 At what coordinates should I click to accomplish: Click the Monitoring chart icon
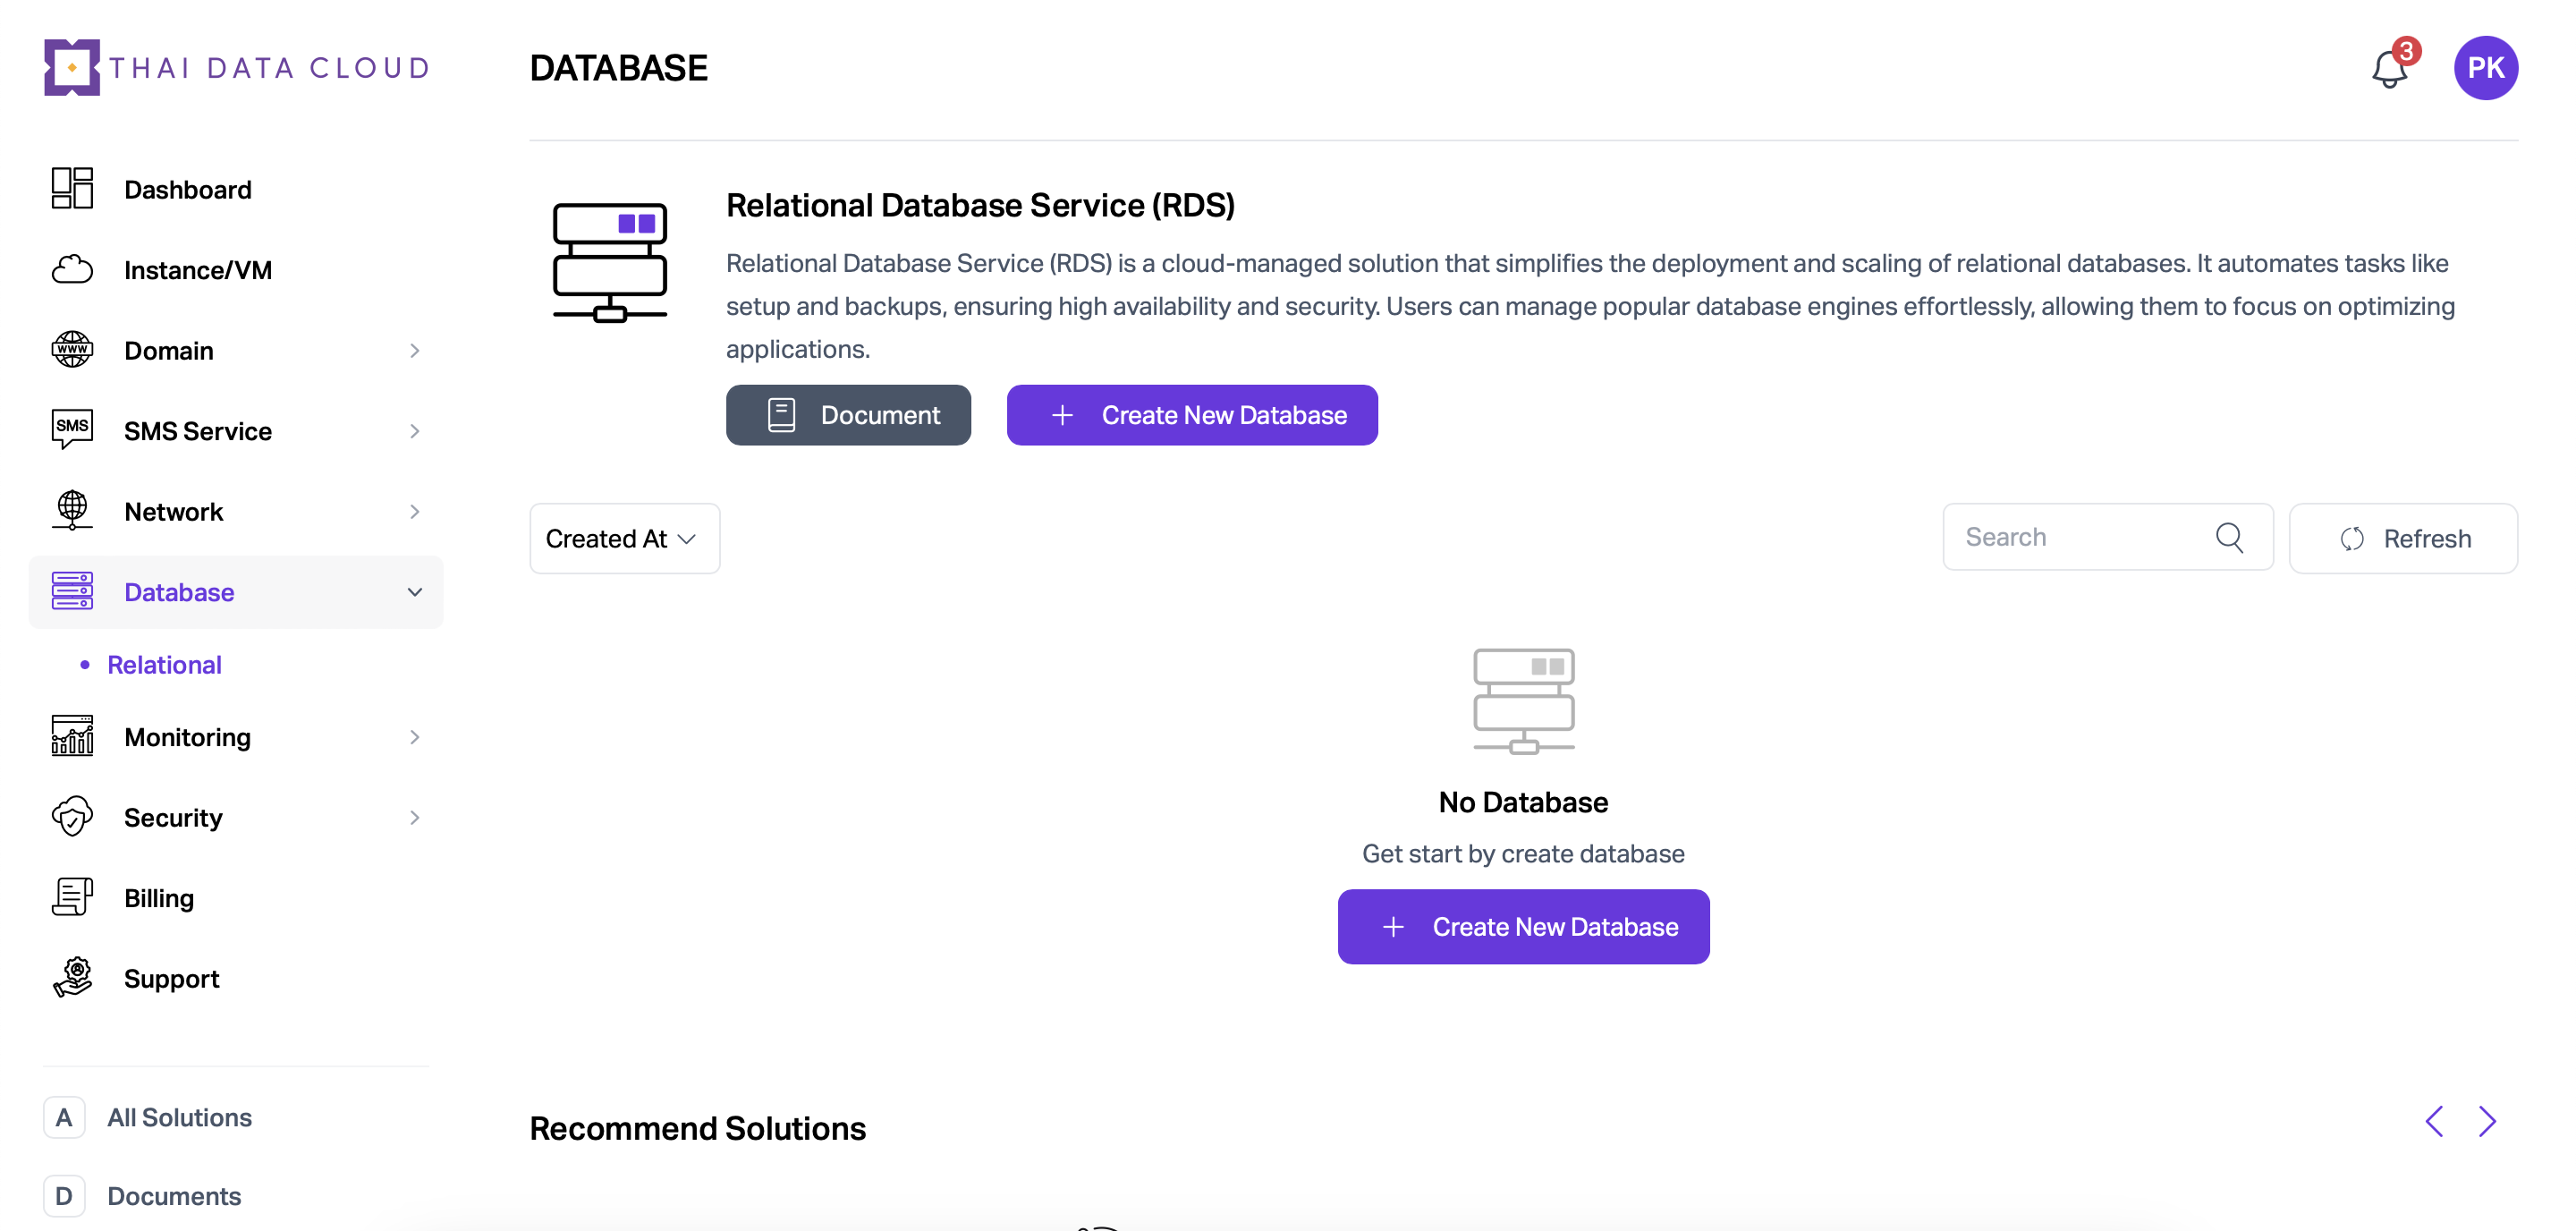pos(72,736)
